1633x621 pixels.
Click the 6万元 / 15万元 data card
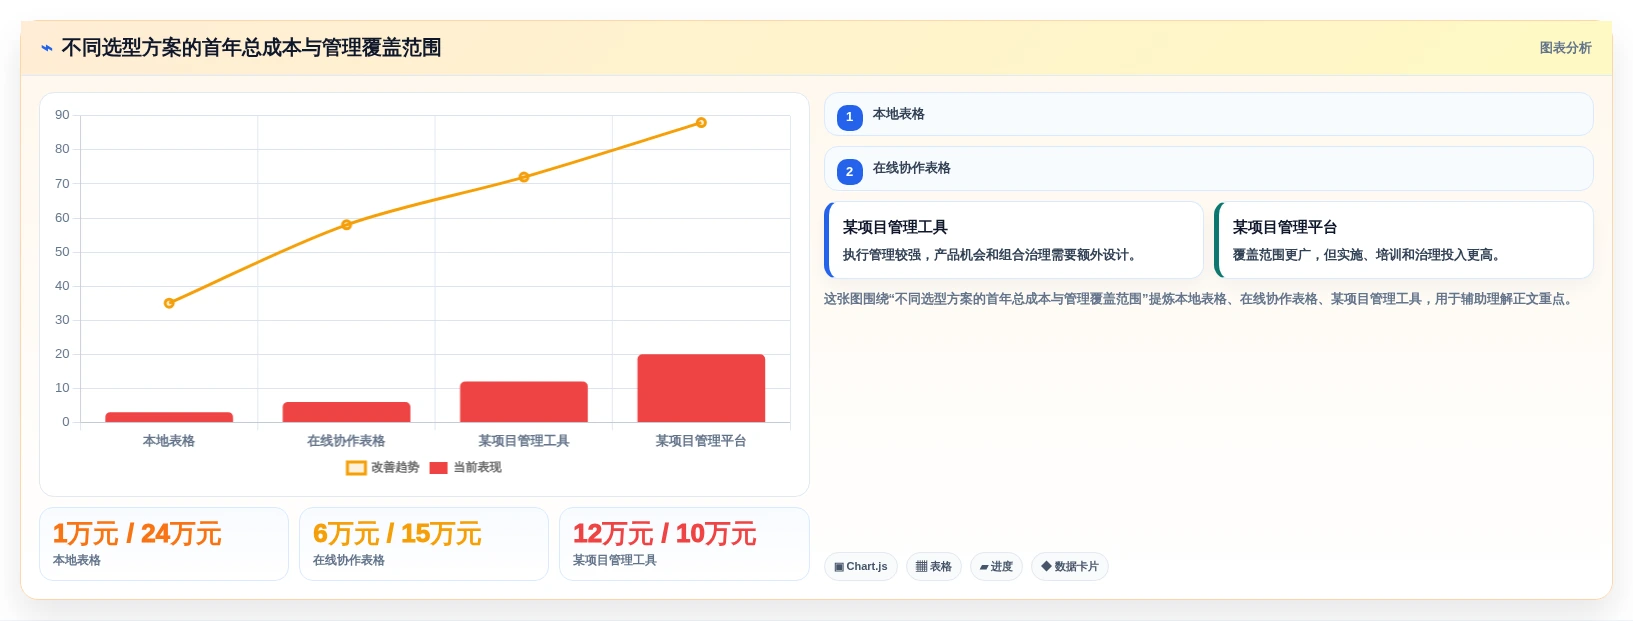point(424,544)
